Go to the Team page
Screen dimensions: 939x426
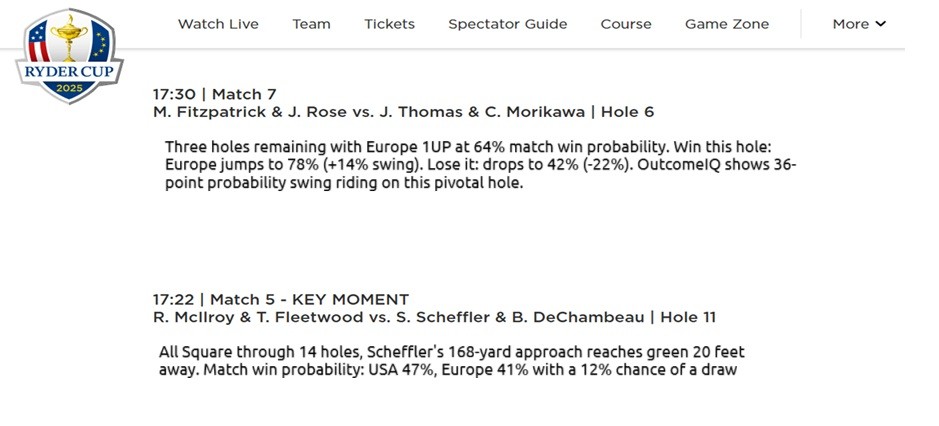(311, 24)
